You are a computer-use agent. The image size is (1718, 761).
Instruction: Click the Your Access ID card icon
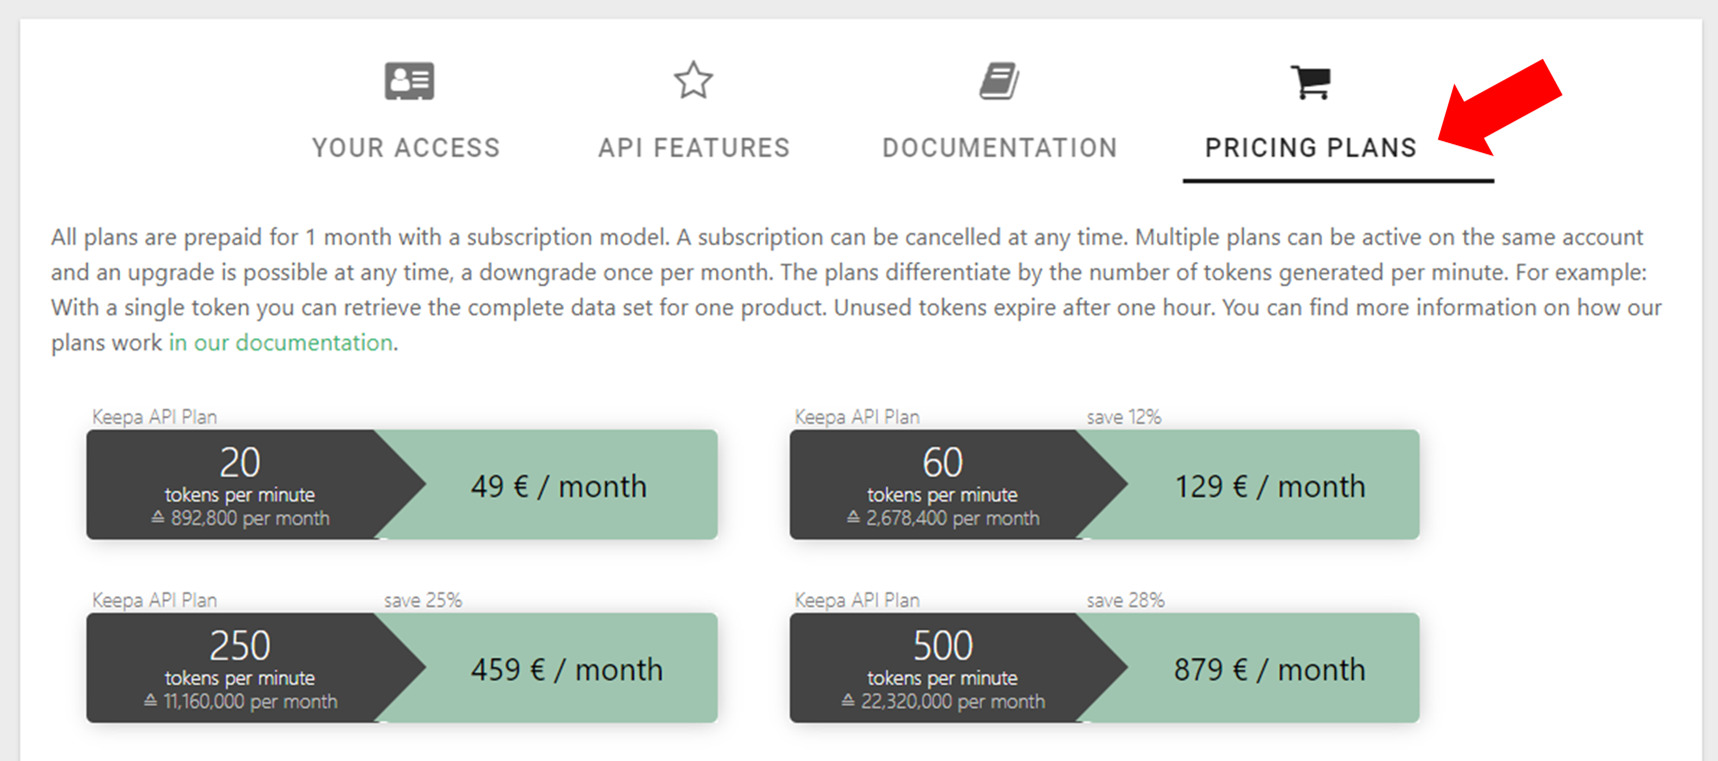(409, 81)
